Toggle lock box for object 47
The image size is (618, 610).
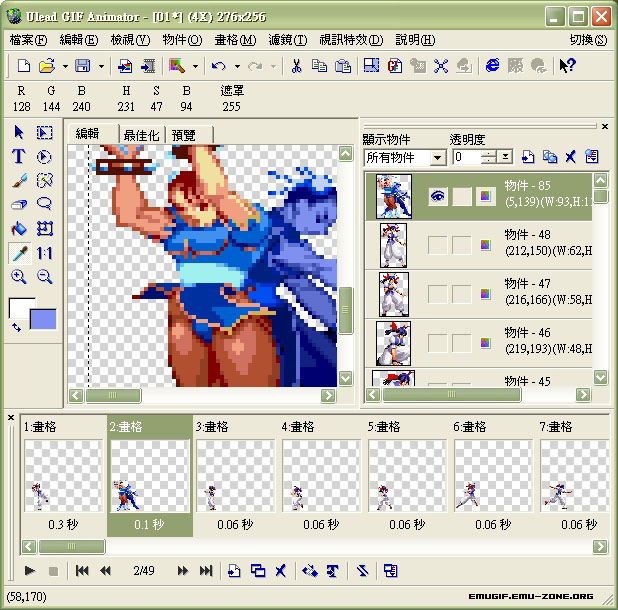[x=462, y=294]
